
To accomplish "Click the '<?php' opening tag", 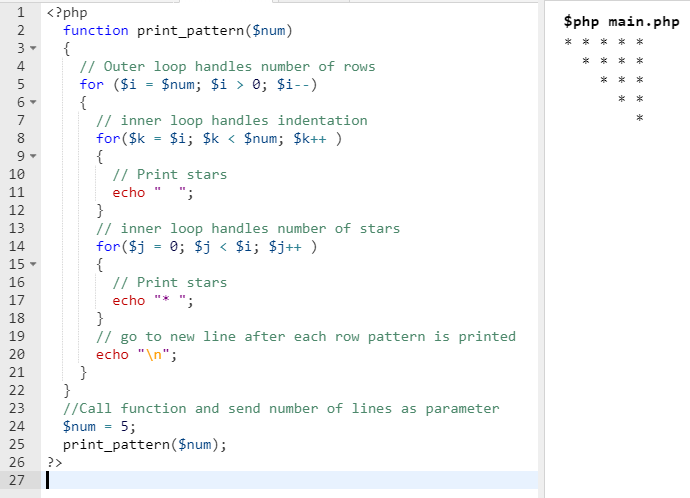I will pyautogui.click(x=67, y=12).
